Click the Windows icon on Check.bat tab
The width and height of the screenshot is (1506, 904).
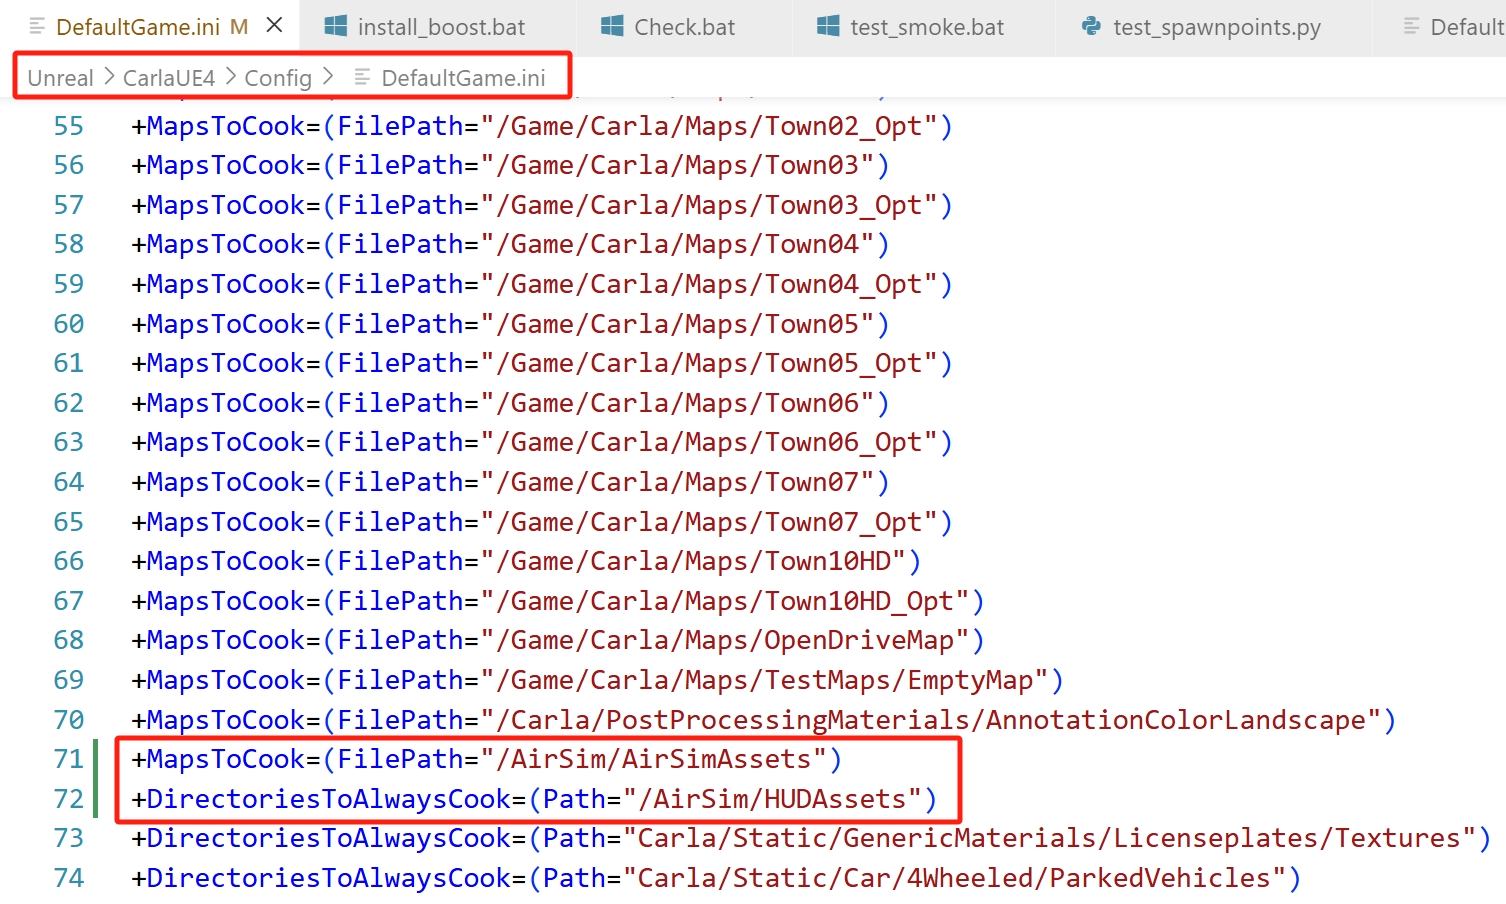point(612,26)
